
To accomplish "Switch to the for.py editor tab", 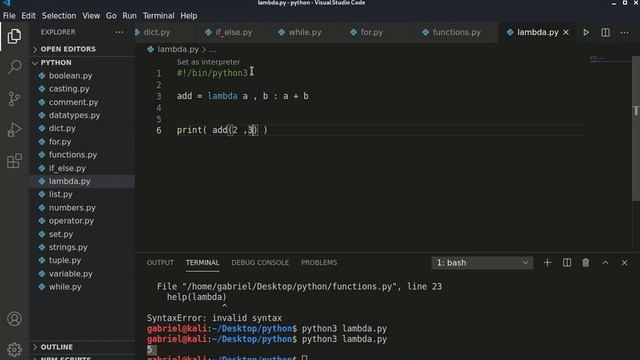I will 371,32.
